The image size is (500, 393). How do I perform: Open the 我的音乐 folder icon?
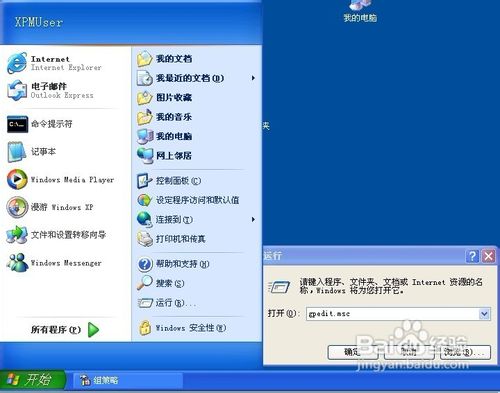point(145,117)
